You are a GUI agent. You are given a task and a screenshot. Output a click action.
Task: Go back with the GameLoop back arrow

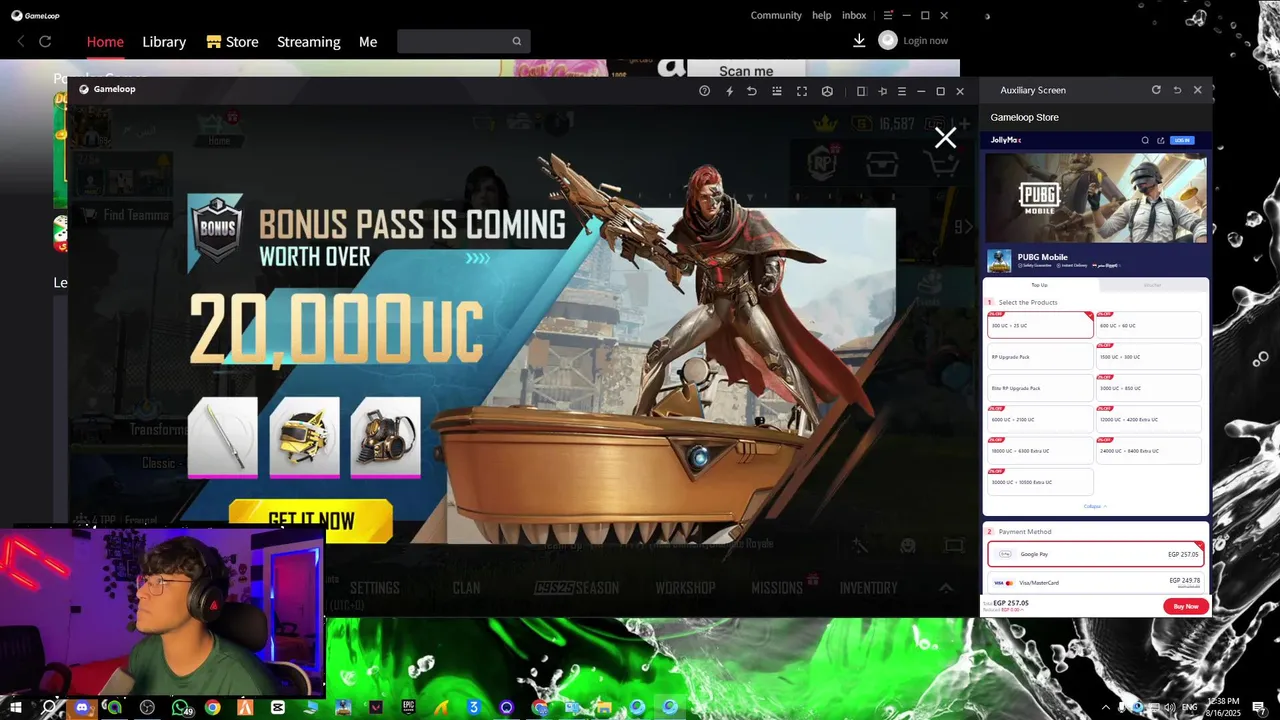coord(21,41)
